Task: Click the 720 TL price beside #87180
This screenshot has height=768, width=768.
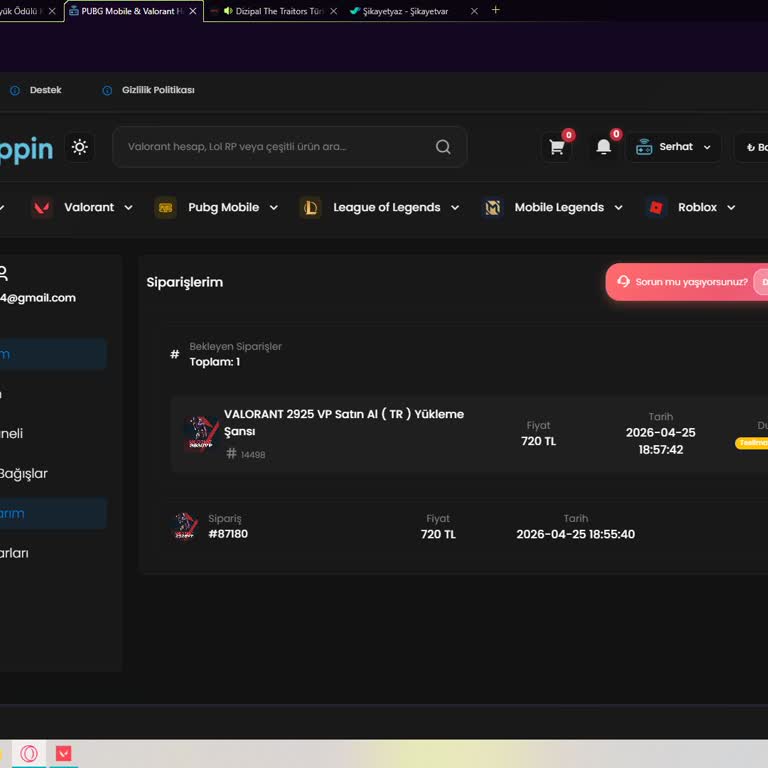Action: [438, 534]
